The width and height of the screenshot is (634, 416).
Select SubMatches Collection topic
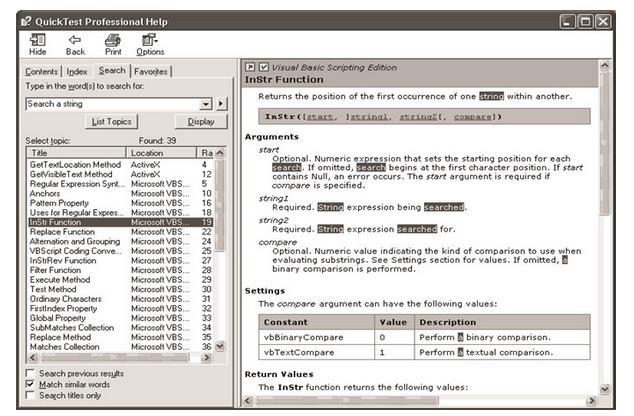coord(120,328)
